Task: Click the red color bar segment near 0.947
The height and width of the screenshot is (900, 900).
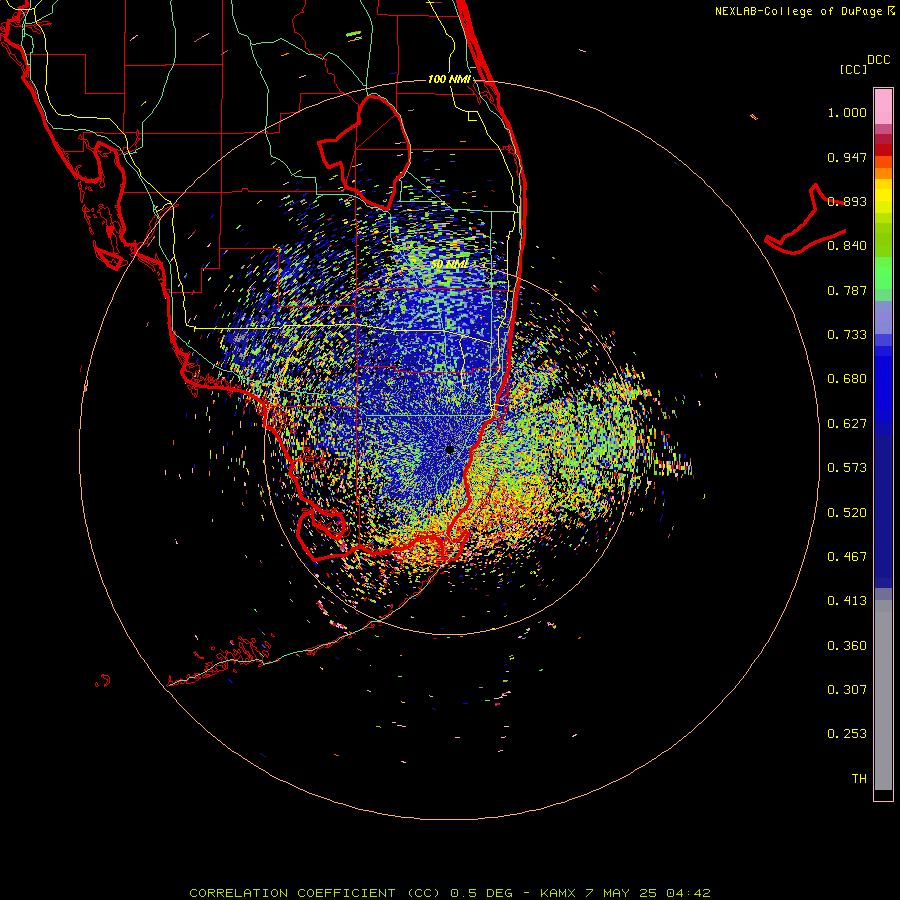Action: (883, 149)
